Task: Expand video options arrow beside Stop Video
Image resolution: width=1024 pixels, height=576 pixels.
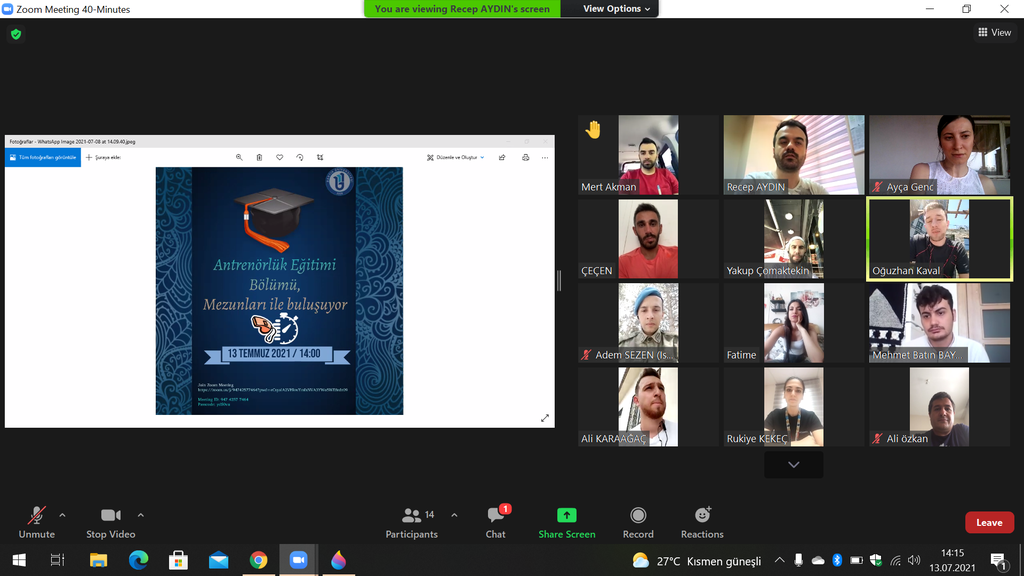Action: click(140, 515)
